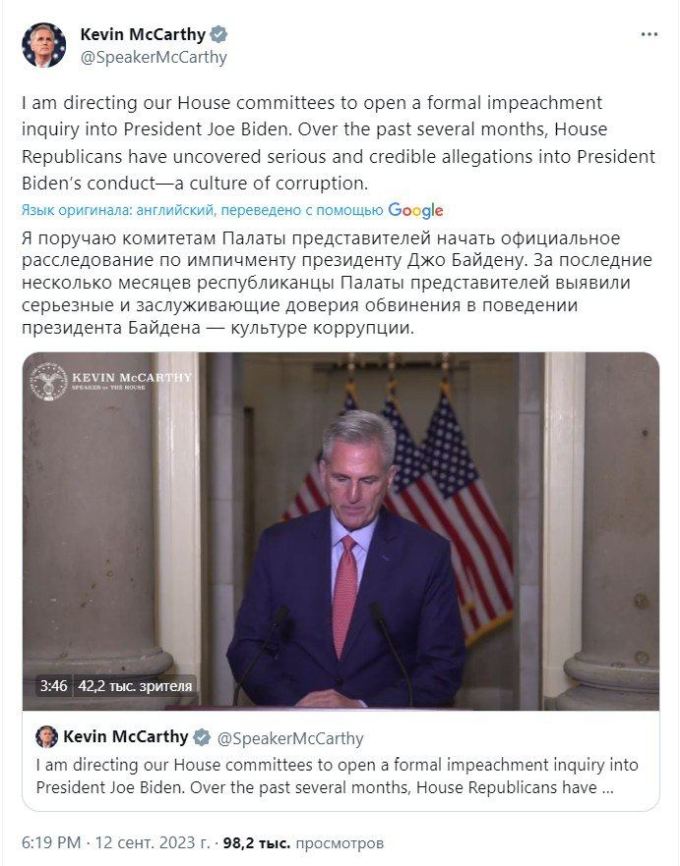This screenshot has width=680, height=866.
Task: Click the Google logo in the translation note
Action: [x=415, y=210]
